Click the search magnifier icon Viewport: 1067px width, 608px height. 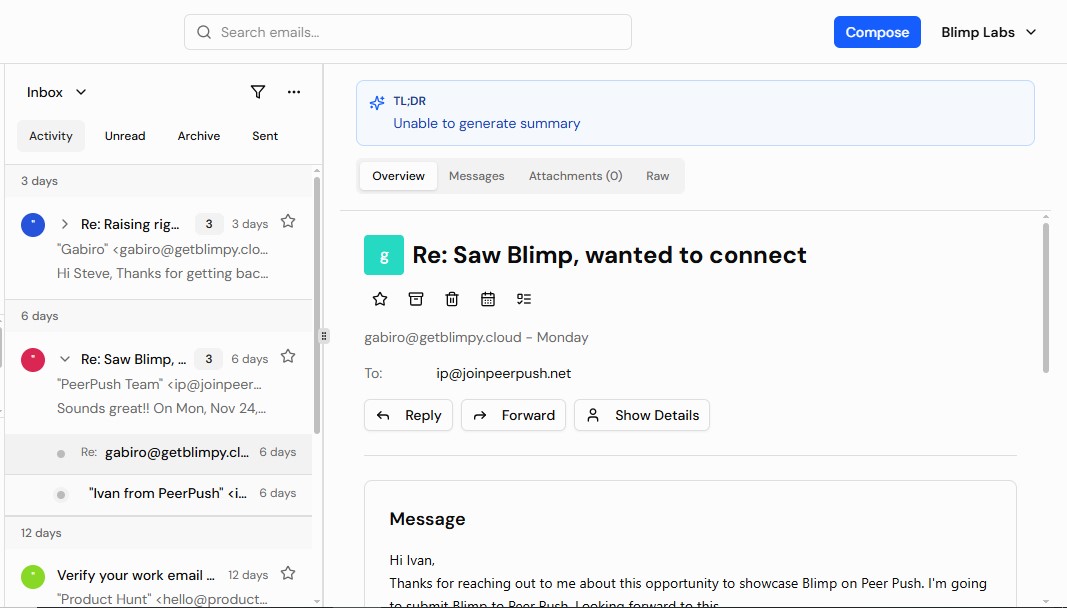click(203, 31)
